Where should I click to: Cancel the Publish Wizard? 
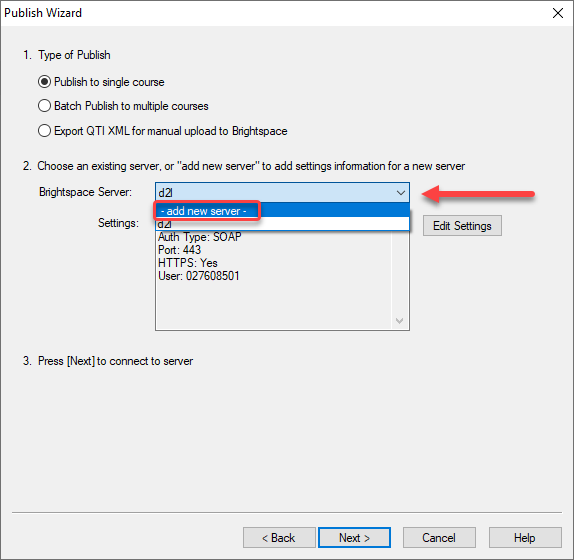click(439, 537)
